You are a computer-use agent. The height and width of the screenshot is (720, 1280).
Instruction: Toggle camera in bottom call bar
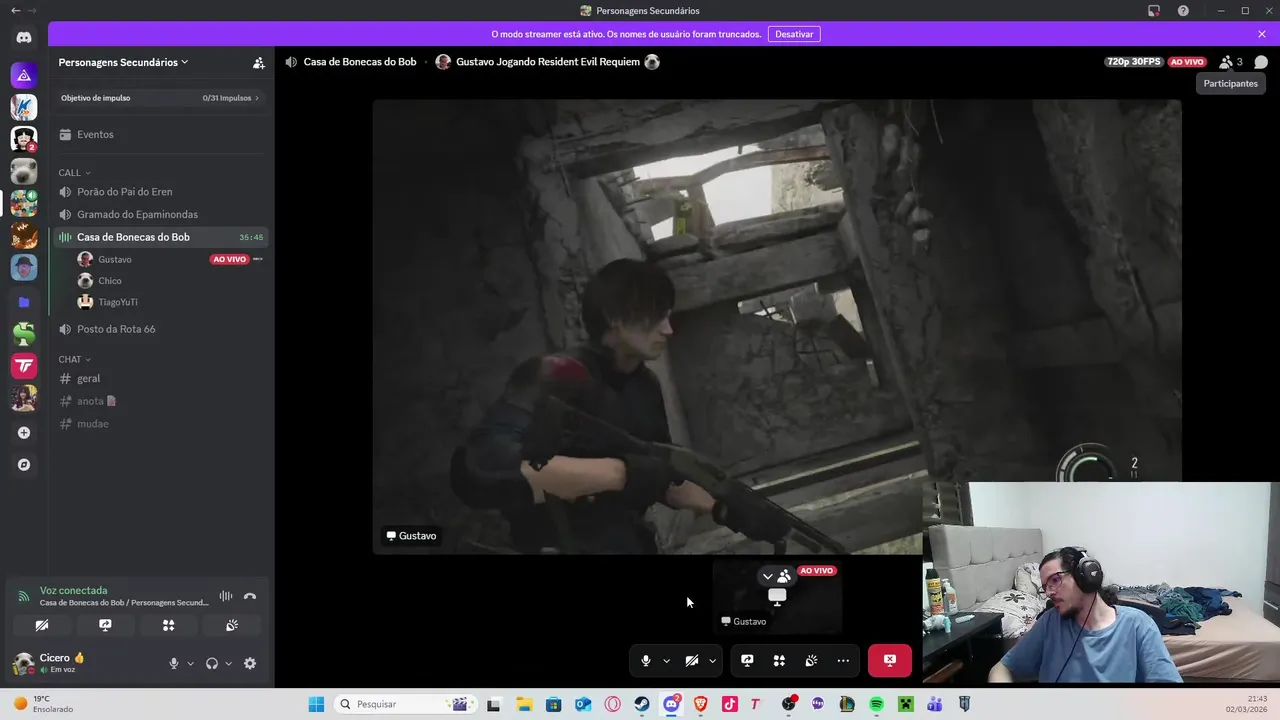coord(692,660)
